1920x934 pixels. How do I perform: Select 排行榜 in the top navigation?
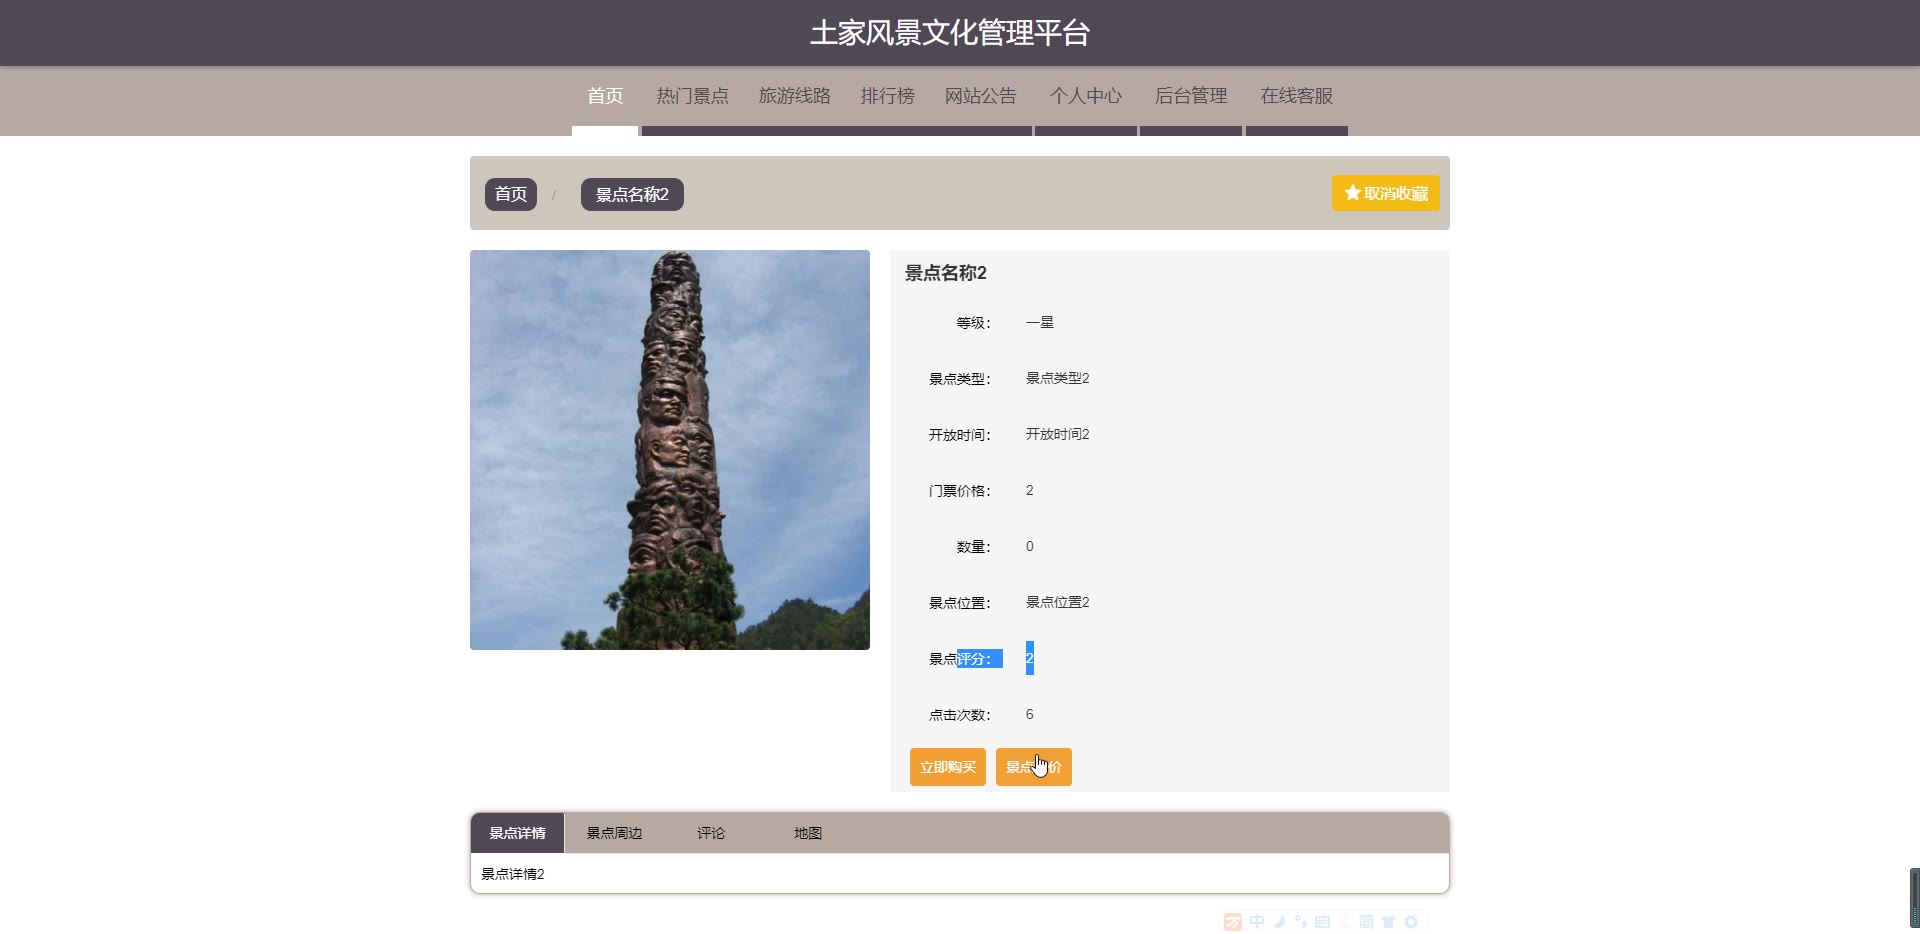[x=887, y=96]
